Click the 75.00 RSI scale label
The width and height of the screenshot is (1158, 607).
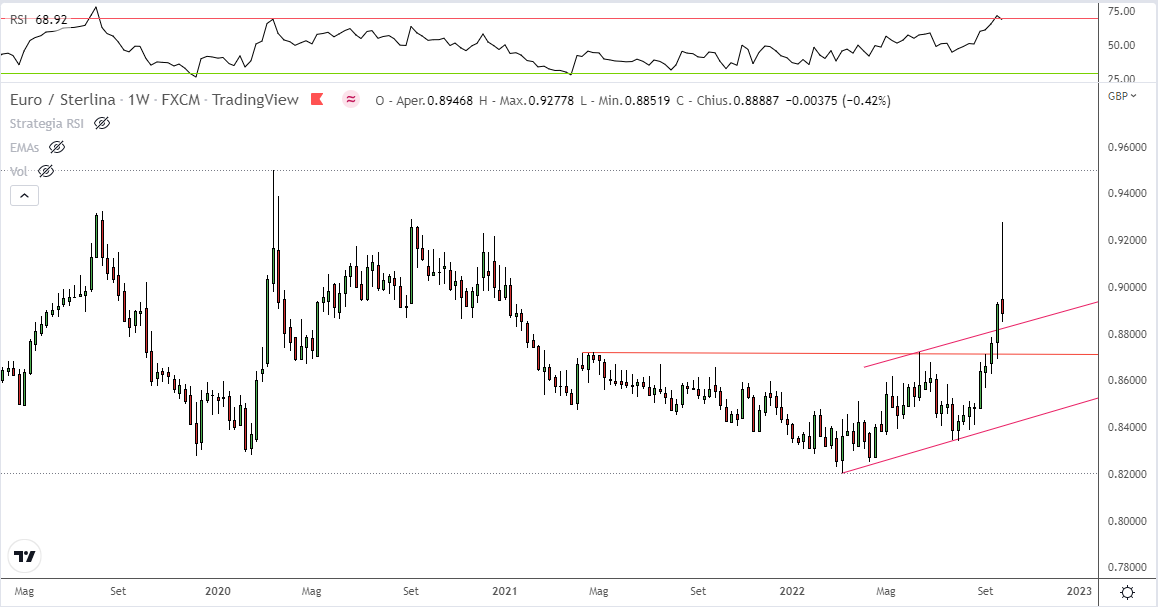1122,11
